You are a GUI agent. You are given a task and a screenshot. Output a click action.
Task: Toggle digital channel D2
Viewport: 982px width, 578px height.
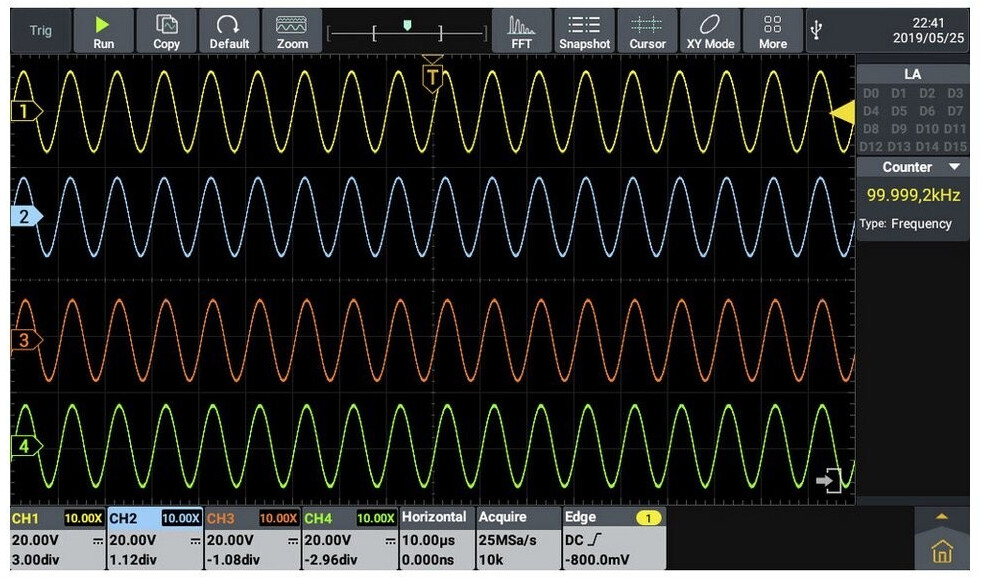927,93
